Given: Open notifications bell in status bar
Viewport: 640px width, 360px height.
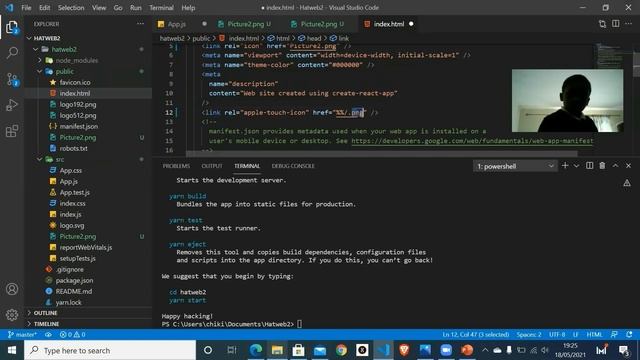Looking at the screenshot, I should 629,334.
